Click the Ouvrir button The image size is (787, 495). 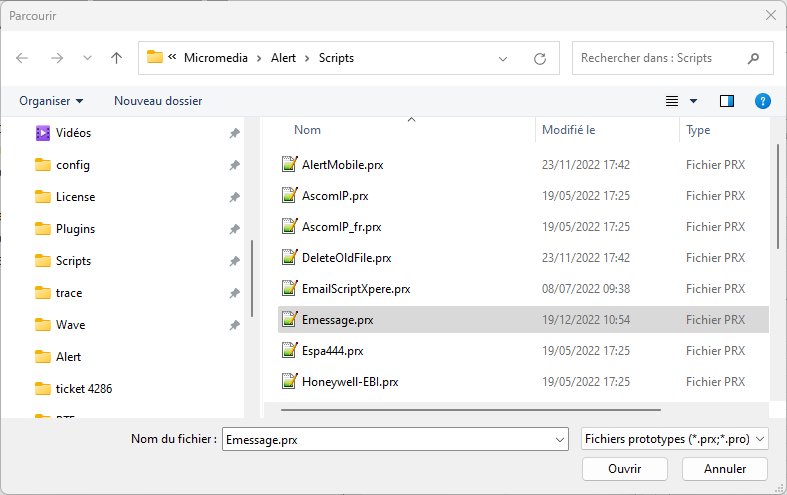tap(624, 468)
